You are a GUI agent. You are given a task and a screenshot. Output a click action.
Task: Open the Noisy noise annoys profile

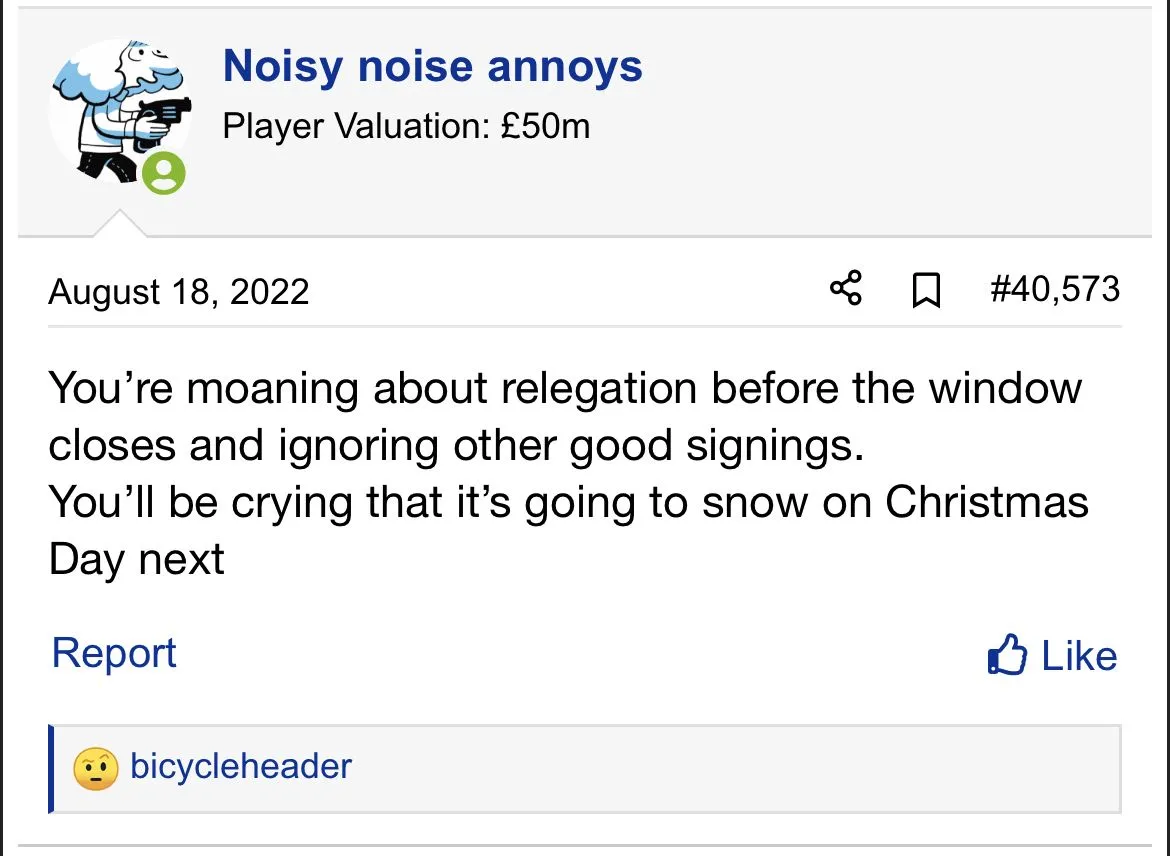tap(432, 67)
